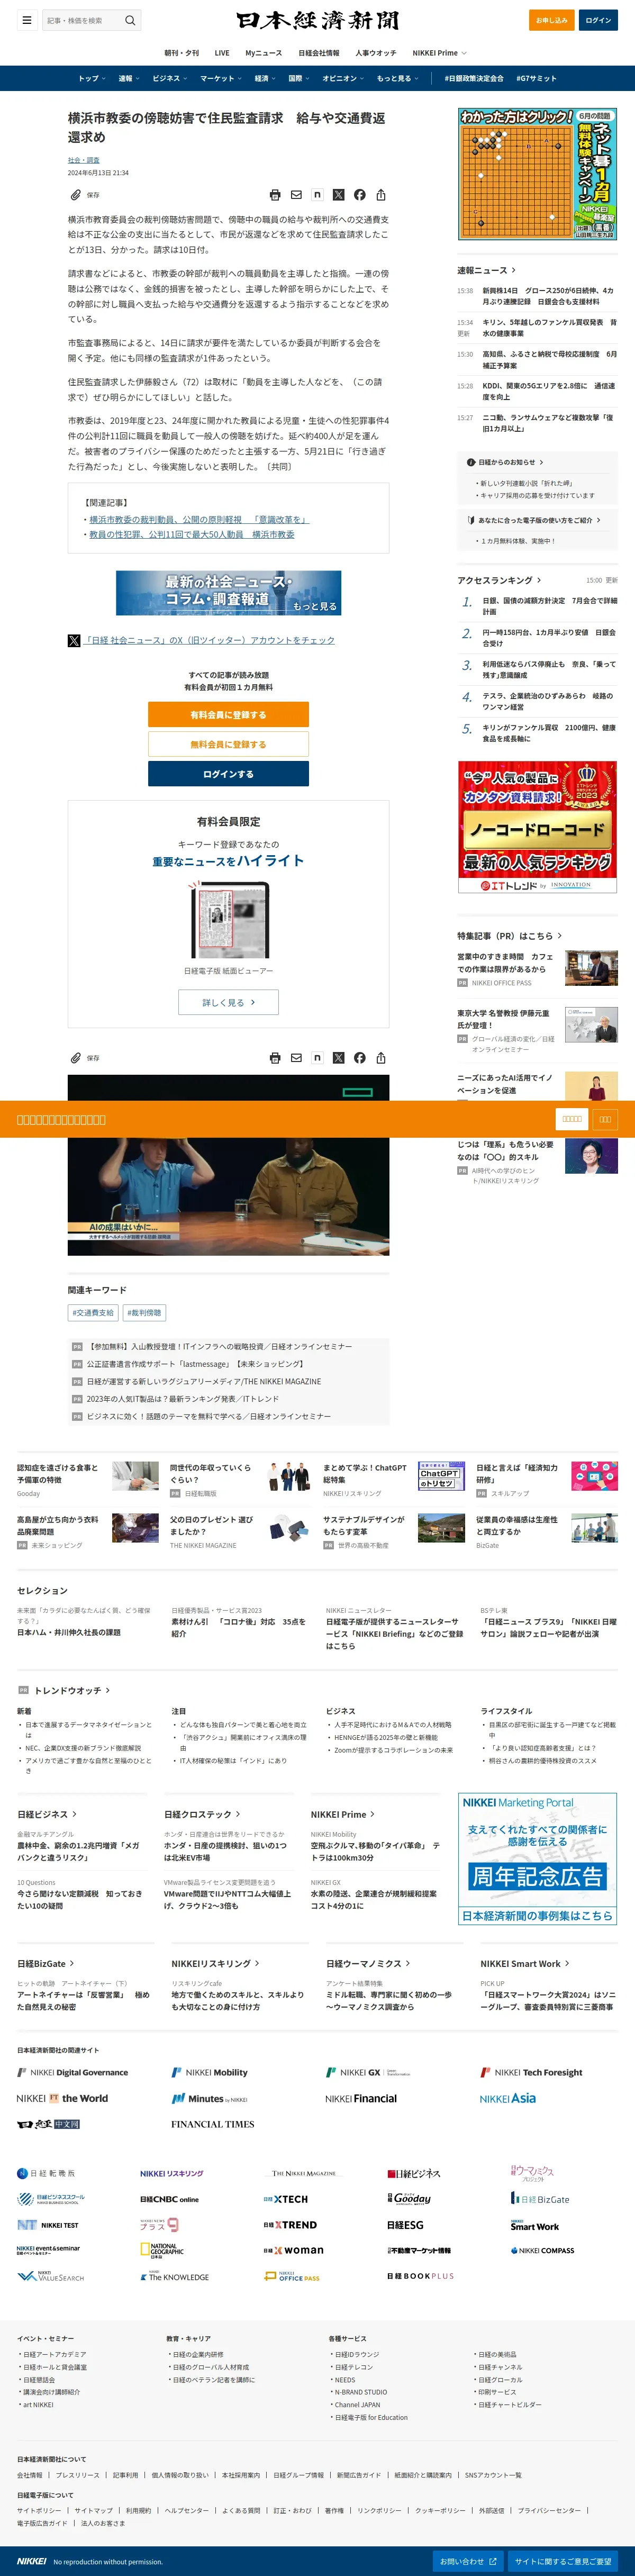Click the NIKKEI COMPASS logo
This screenshot has height=2576, width=635.
click(x=542, y=2250)
